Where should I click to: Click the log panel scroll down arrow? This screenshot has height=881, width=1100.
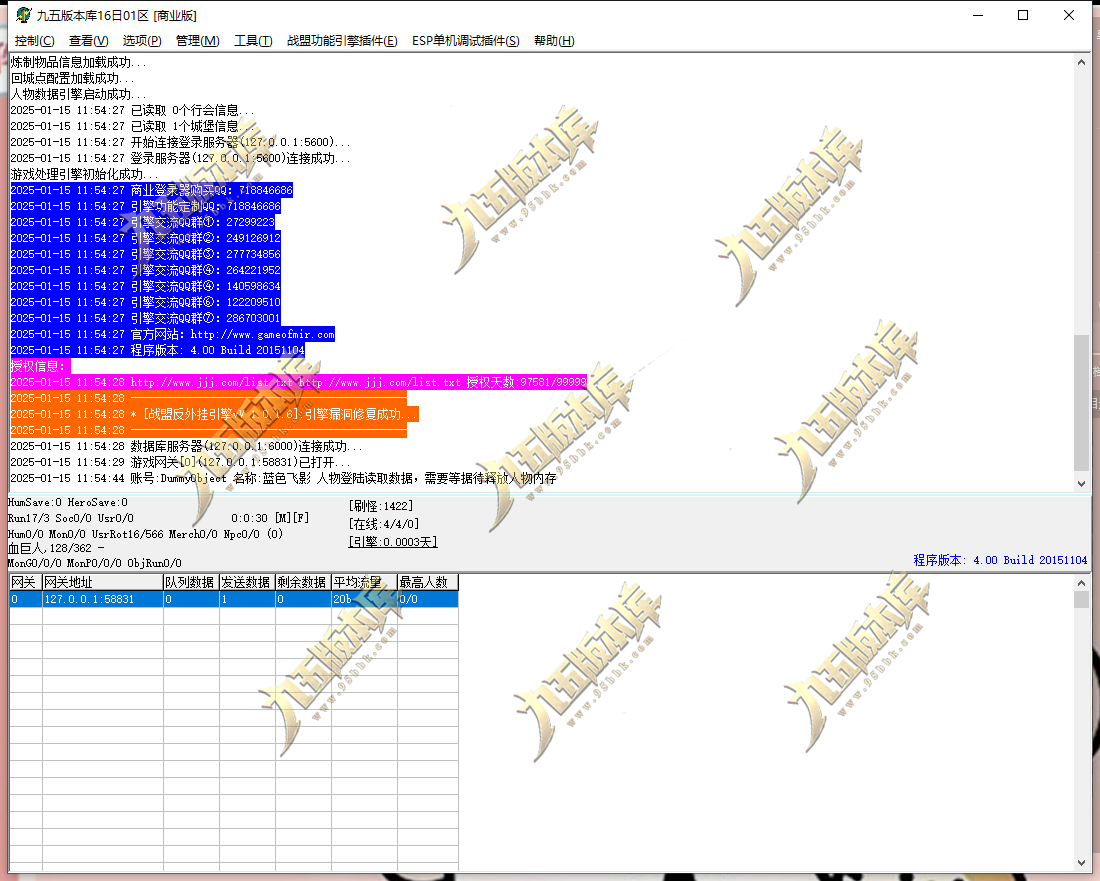(x=1081, y=483)
